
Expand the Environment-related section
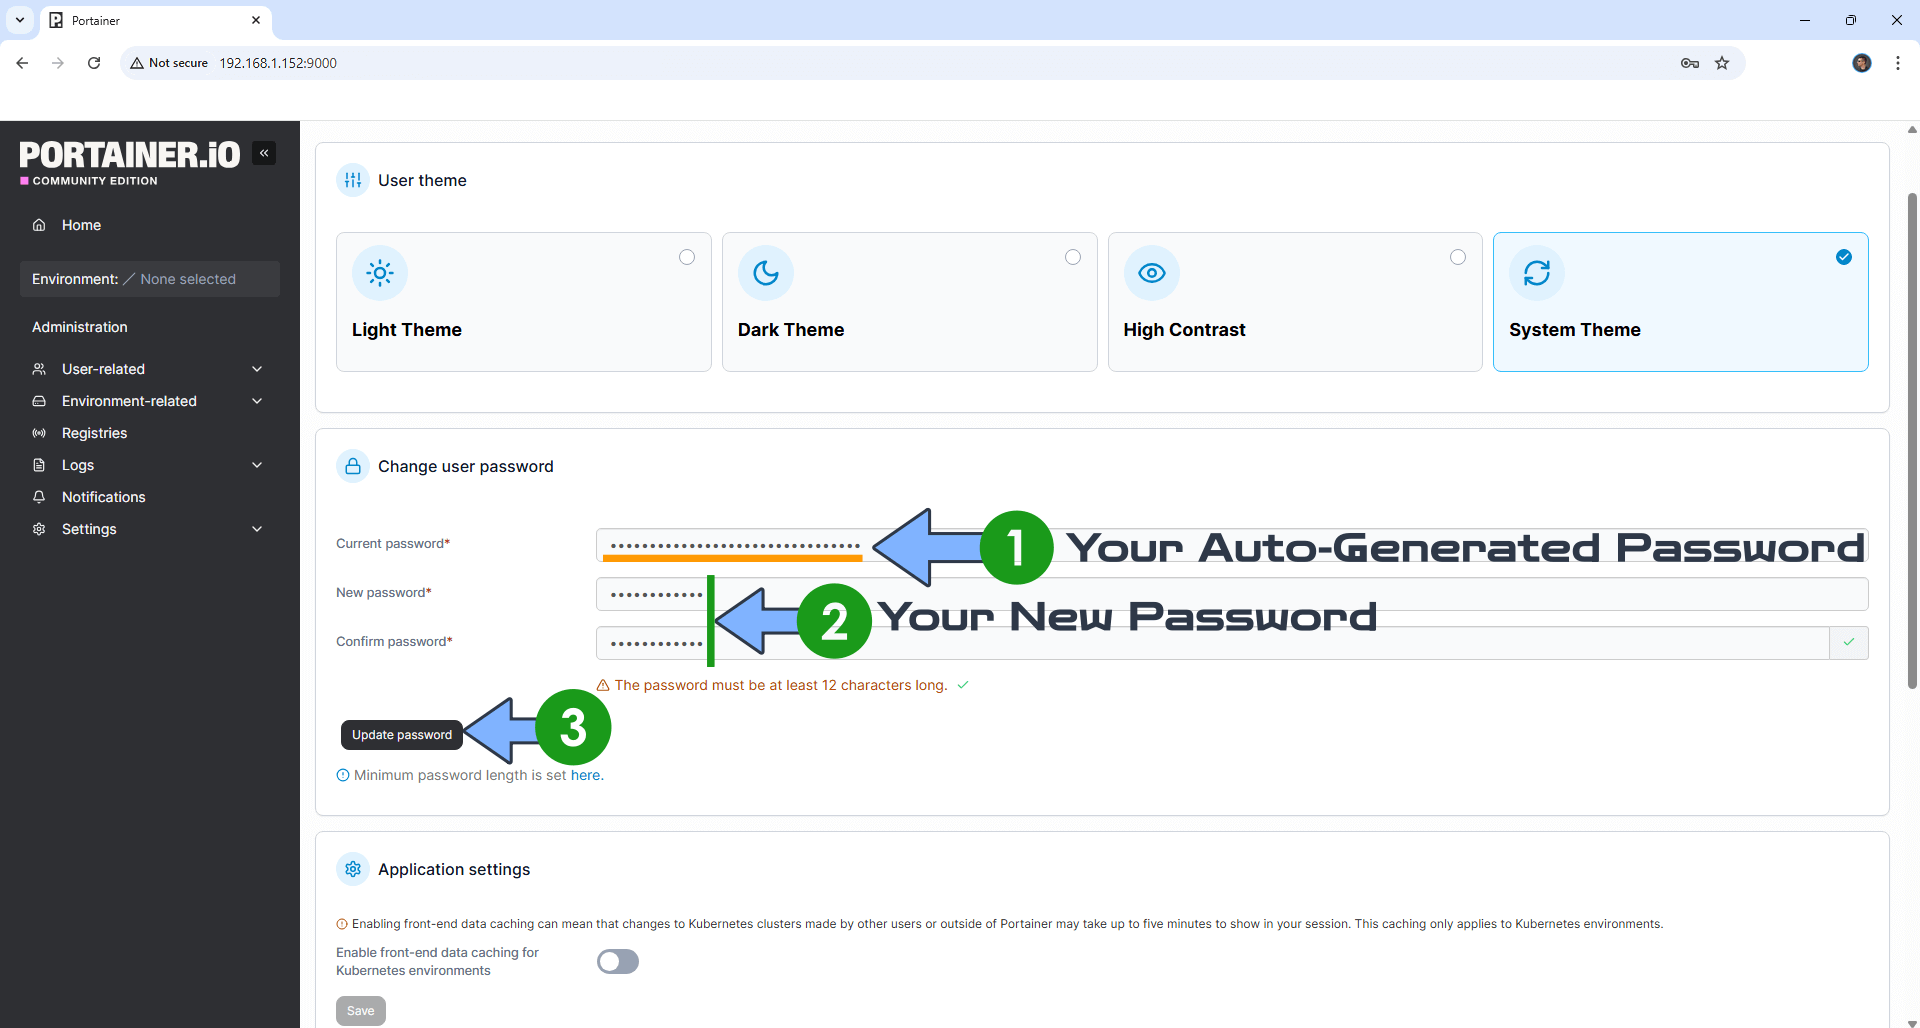(x=257, y=401)
